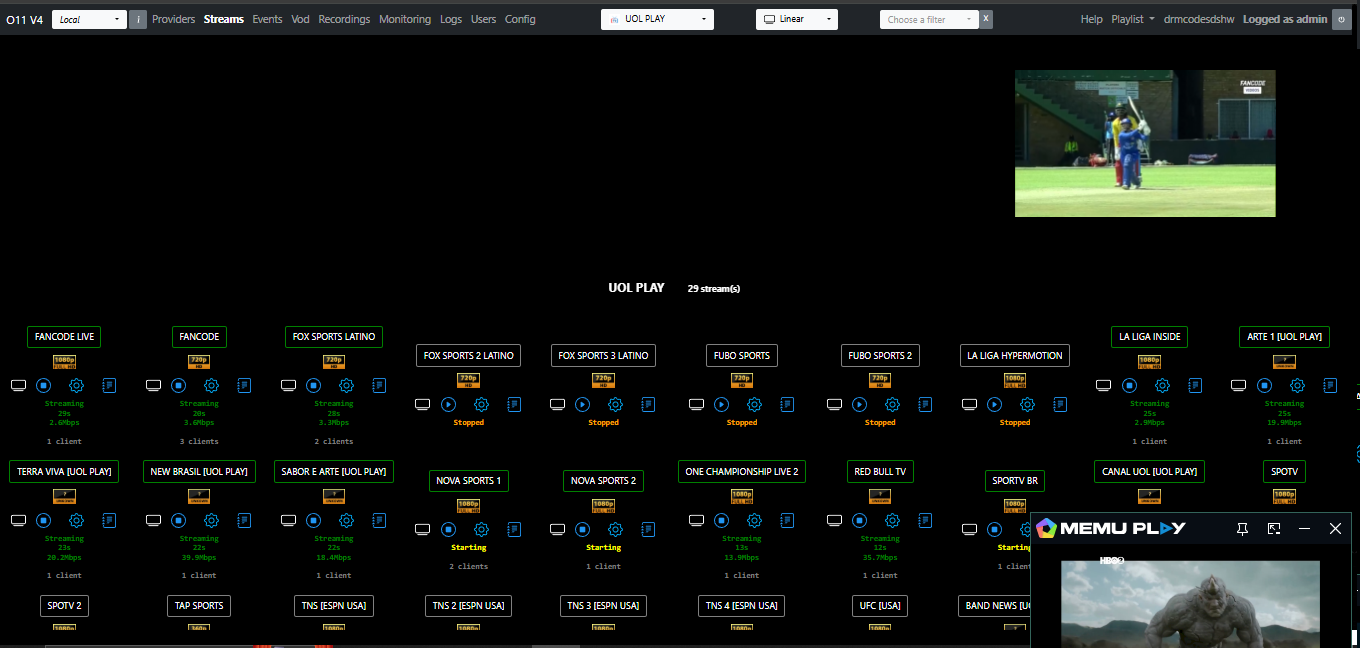This screenshot has height=648, width=1360.
Task: Click the ONE CHAMPIONSHIP LIVE 2 stream name
Action: (742, 472)
